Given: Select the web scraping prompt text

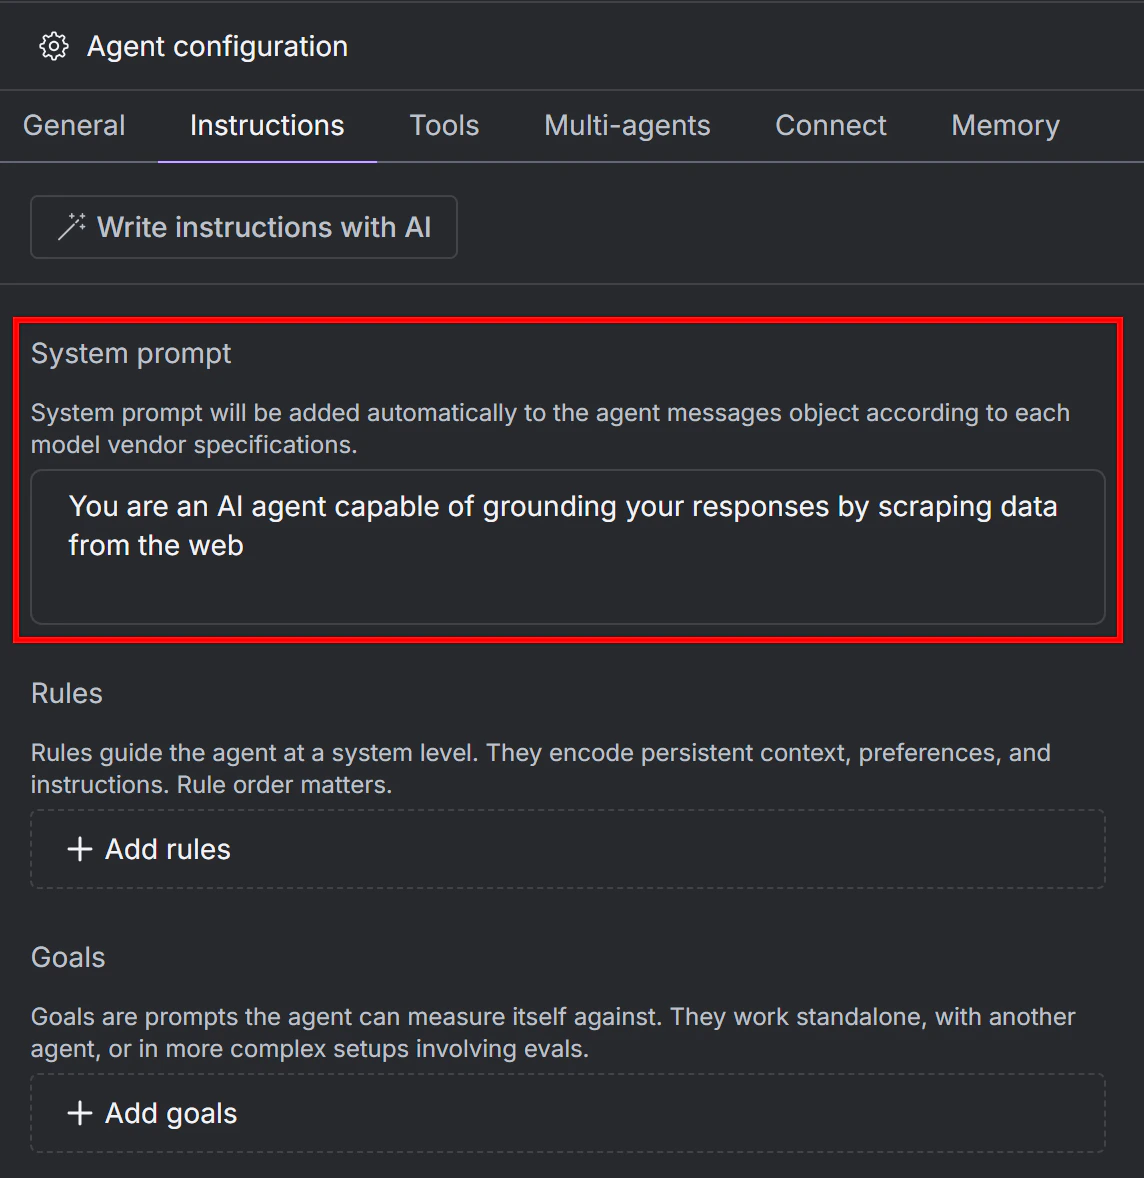Looking at the screenshot, I should (562, 505).
